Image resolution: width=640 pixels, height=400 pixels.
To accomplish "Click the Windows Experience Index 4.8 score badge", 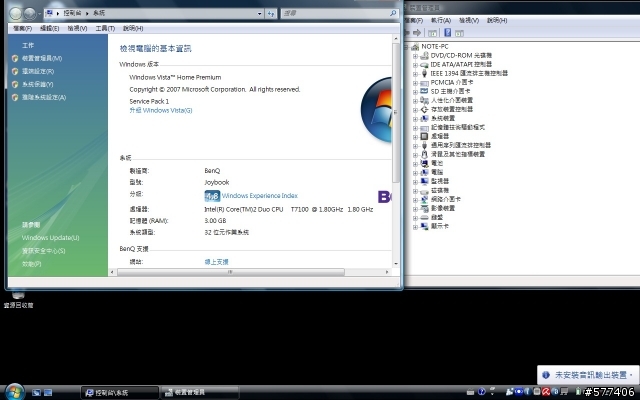I will coord(212,196).
